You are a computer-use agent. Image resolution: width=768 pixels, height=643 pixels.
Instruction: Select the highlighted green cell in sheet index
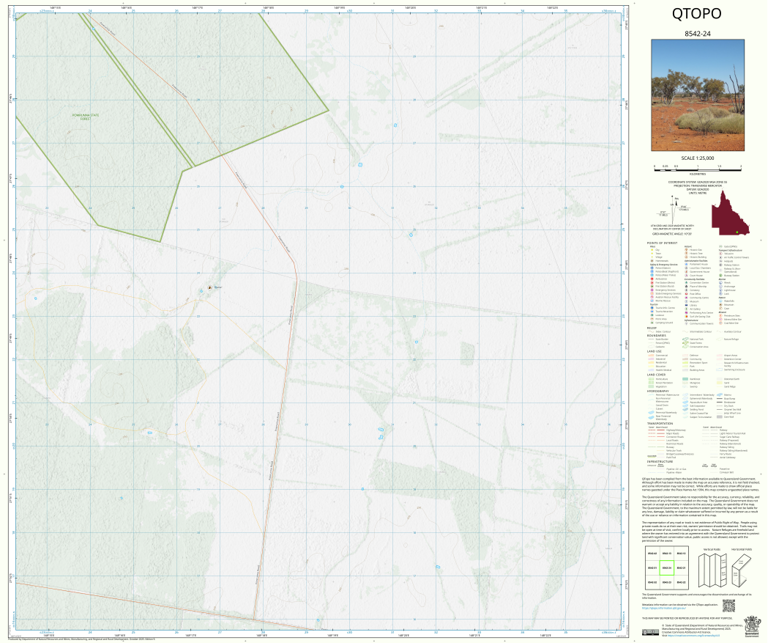tap(667, 568)
